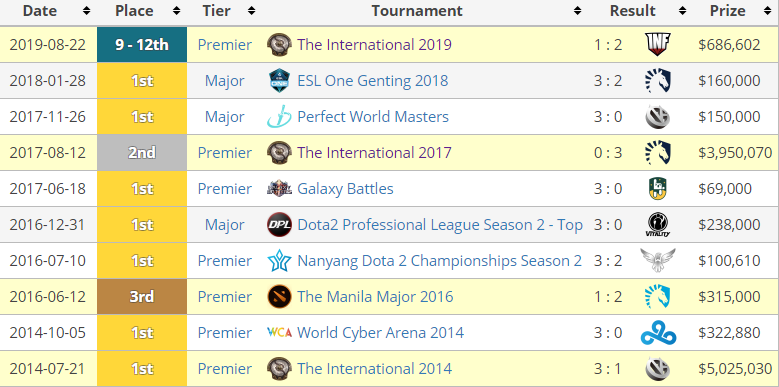This screenshot has width=779, height=387.
Task: Click the Galaxy Battles tournament icon
Action: (279, 189)
